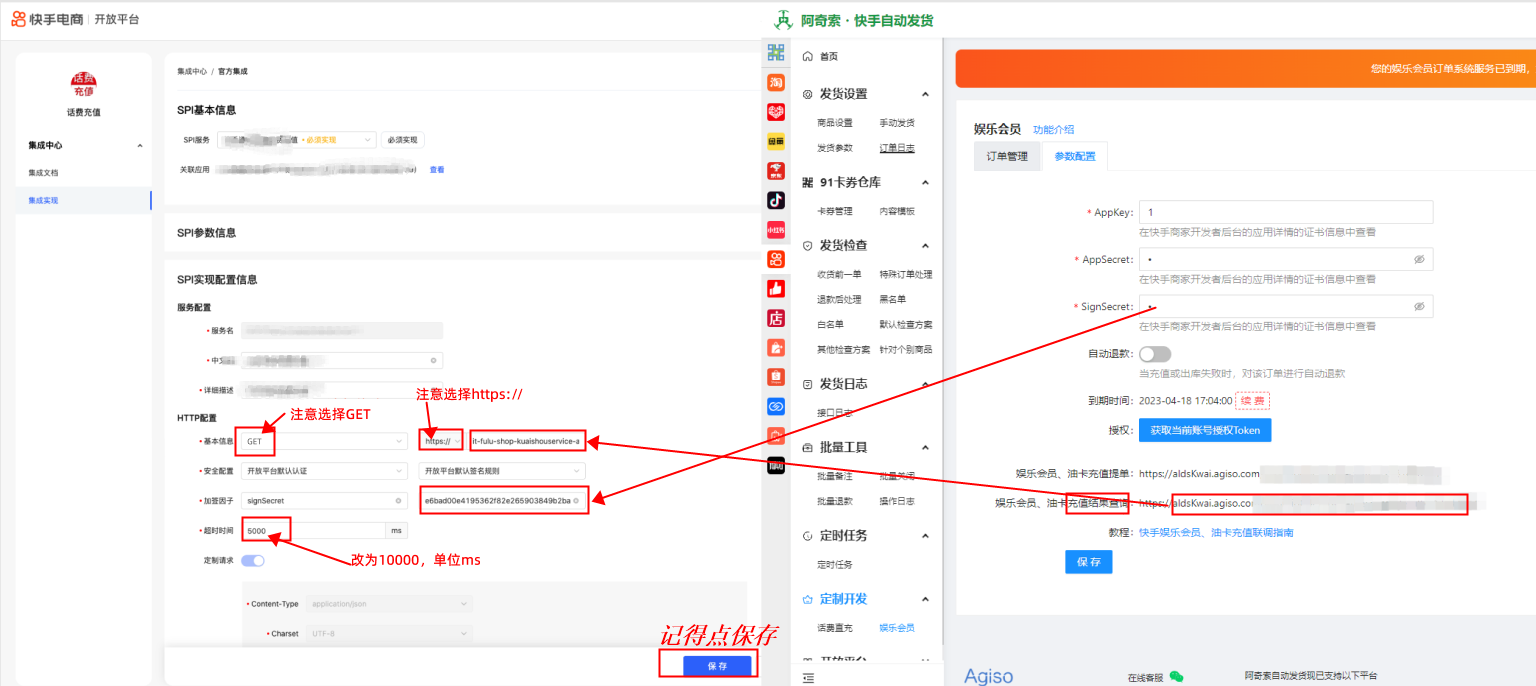
Task: Click the 续费 renewal link
Action: (x=1252, y=400)
